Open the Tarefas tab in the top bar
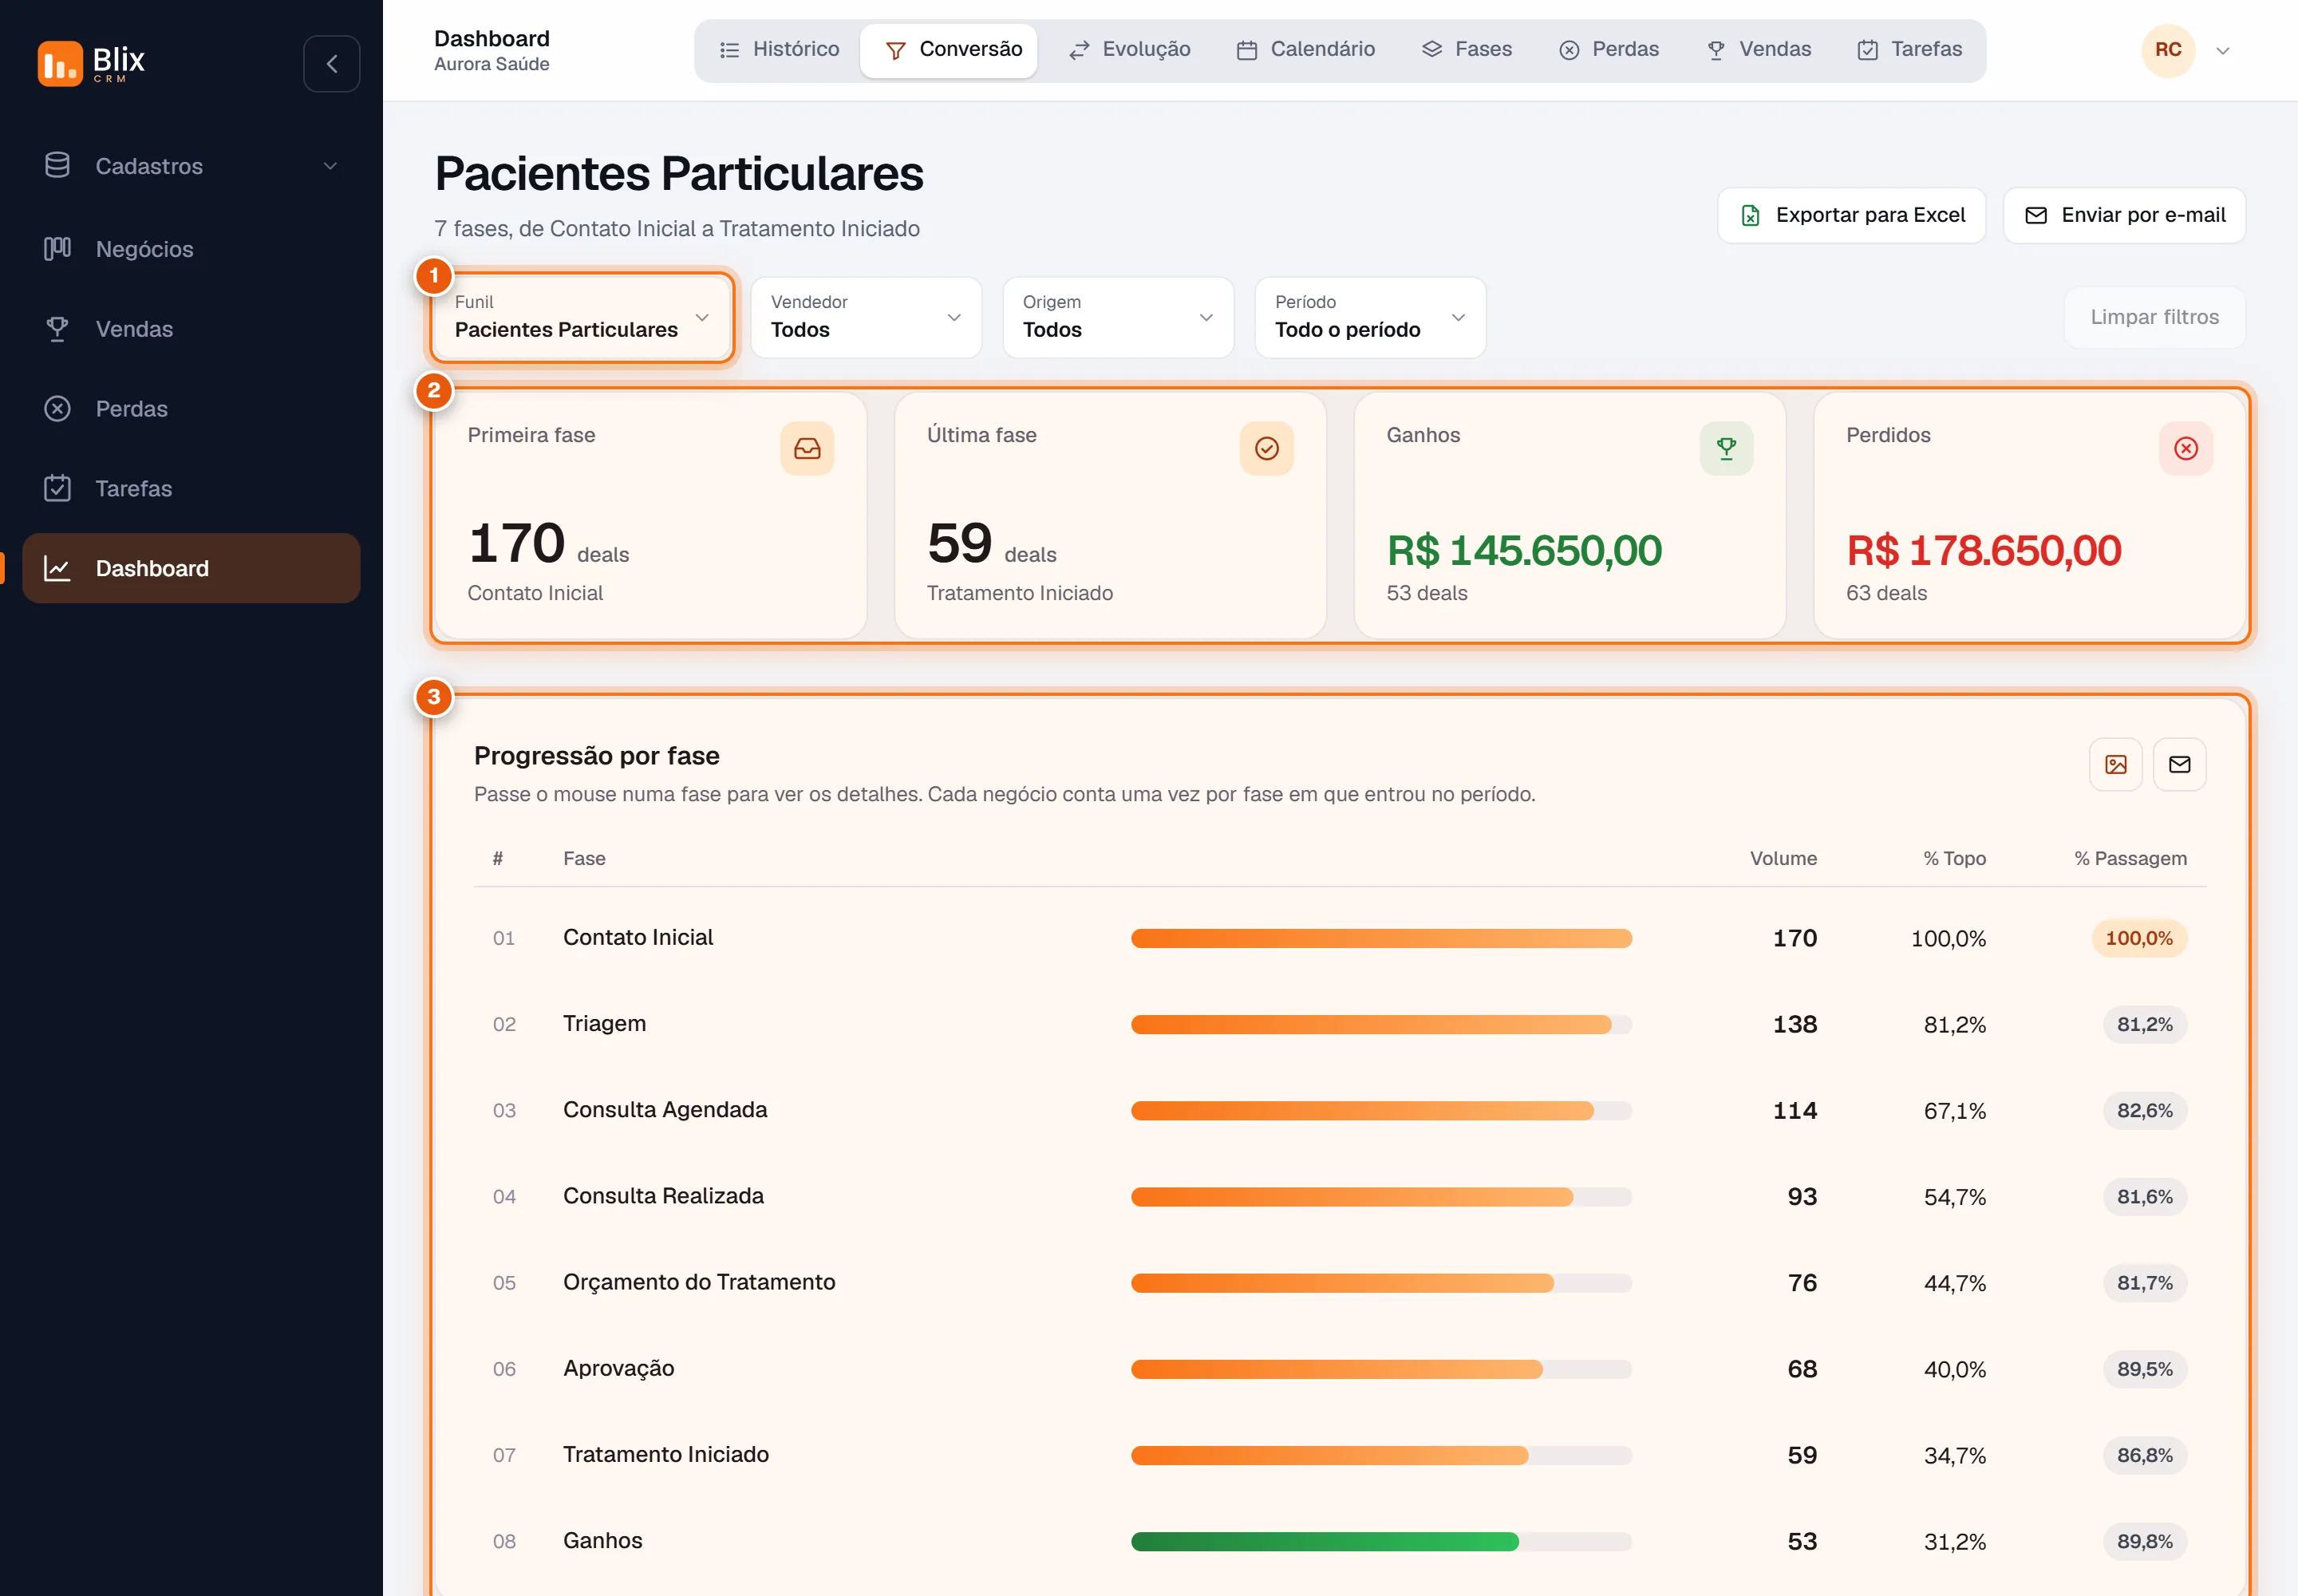 click(x=1909, y=49)
